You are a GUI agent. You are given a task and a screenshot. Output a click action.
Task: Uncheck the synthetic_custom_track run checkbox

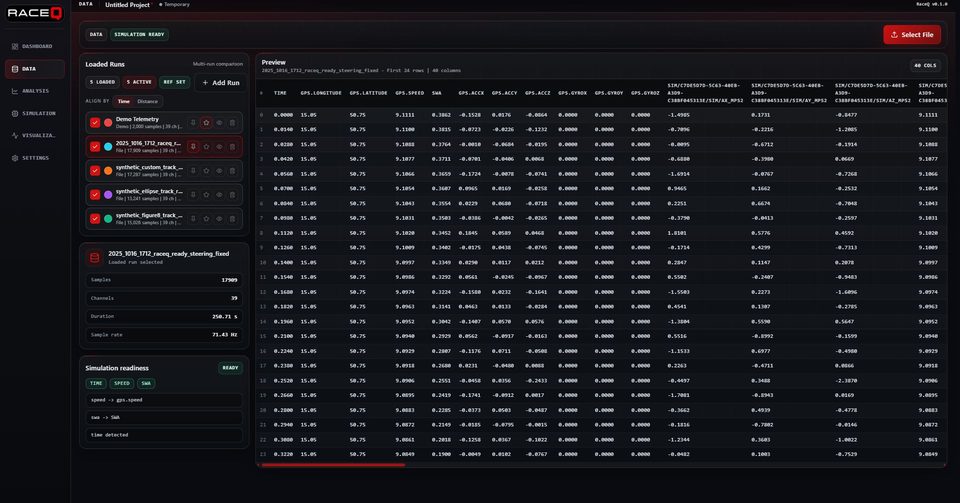[95, 171]
